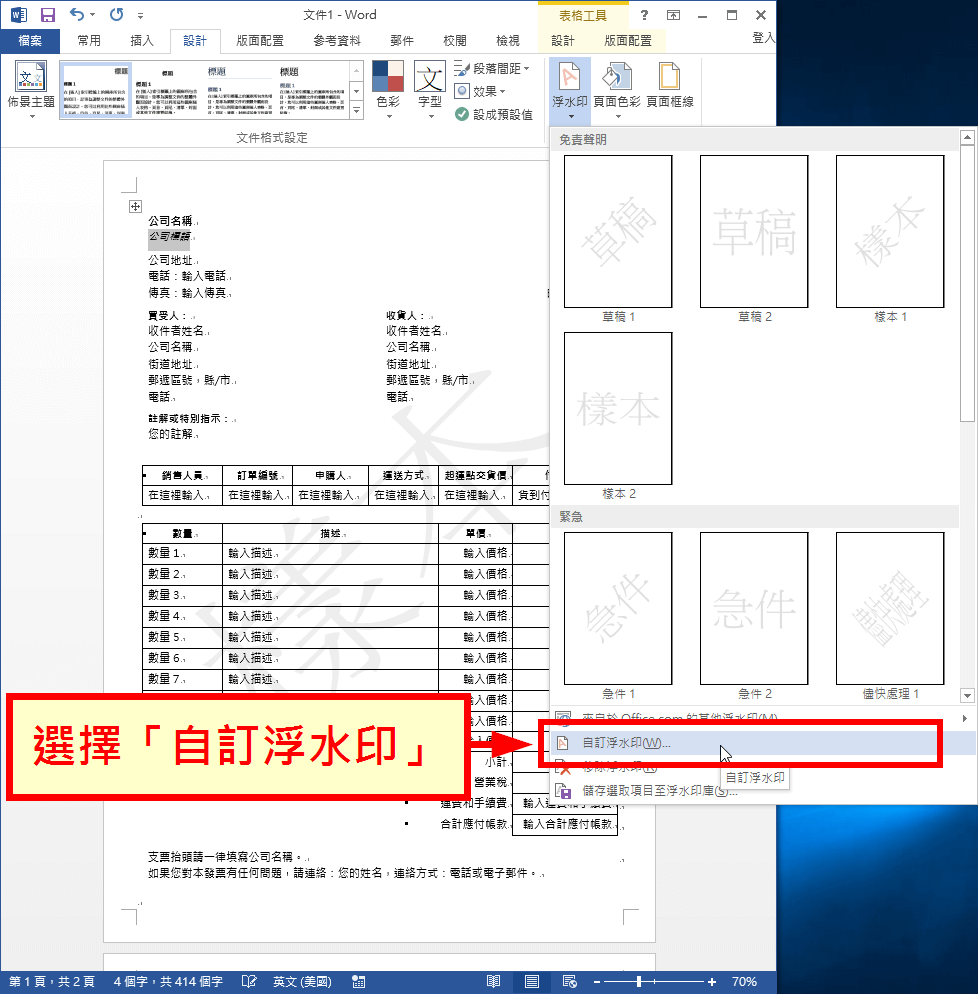
Task: Click the Save icon in Quick Access Toolbar
Action: click(x=45, y=14)
